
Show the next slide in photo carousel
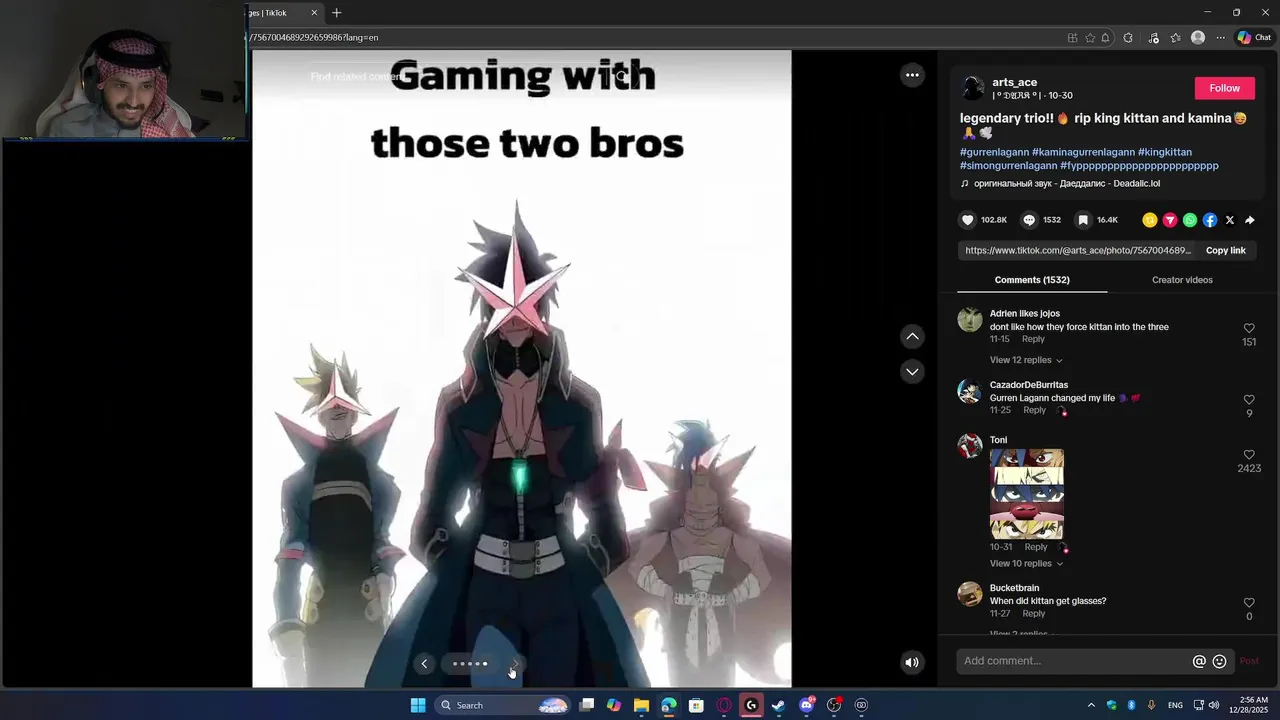pyautogui.click(x=515, y=664)
